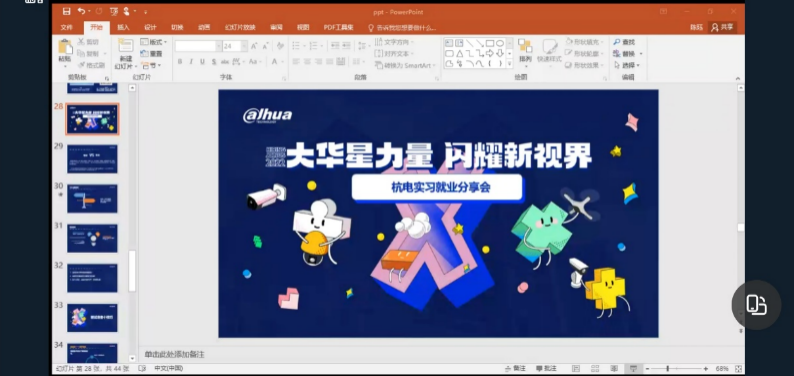Viewport: 794px width, 376px height.
Task: Toggle text Shadow (S)
Action: [x=214, y=62]
